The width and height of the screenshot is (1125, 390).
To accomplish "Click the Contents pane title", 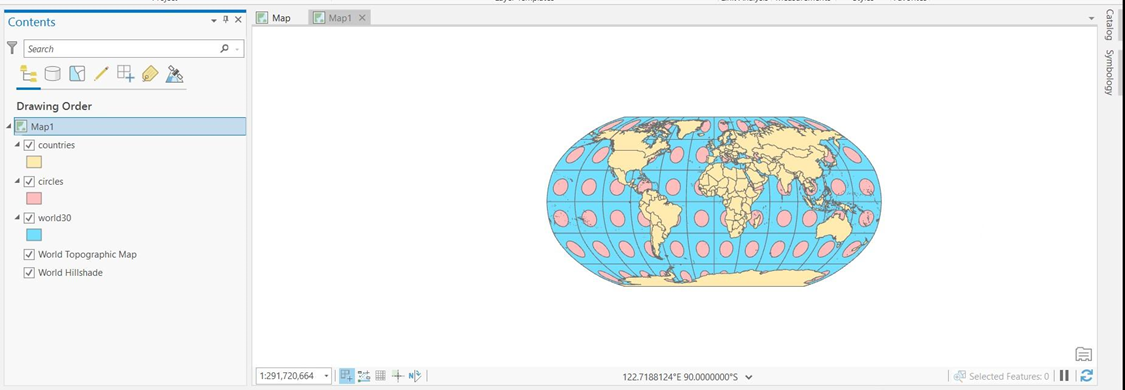I will point(32,22).
